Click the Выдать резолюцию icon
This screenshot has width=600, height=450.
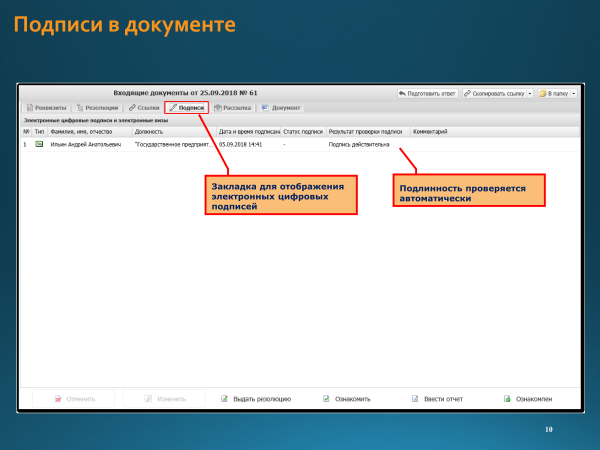tap(223, 399)
